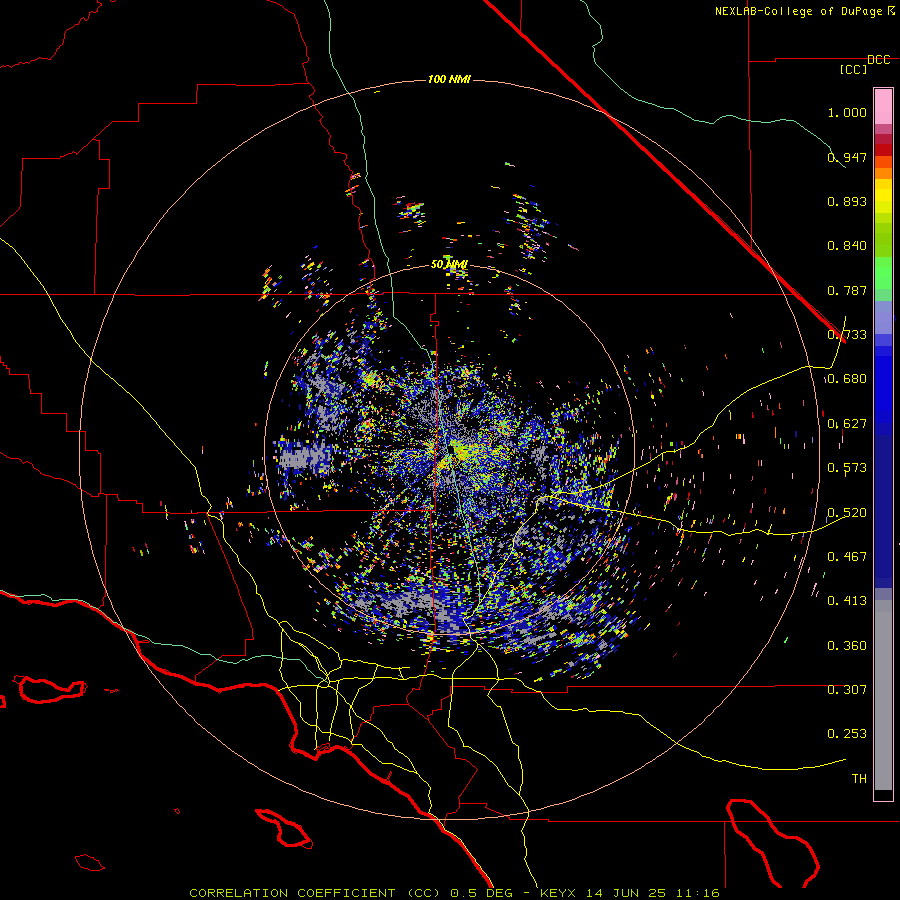Click the 0.413 legend value
900x900 pixels.
[x=847, y=601]
